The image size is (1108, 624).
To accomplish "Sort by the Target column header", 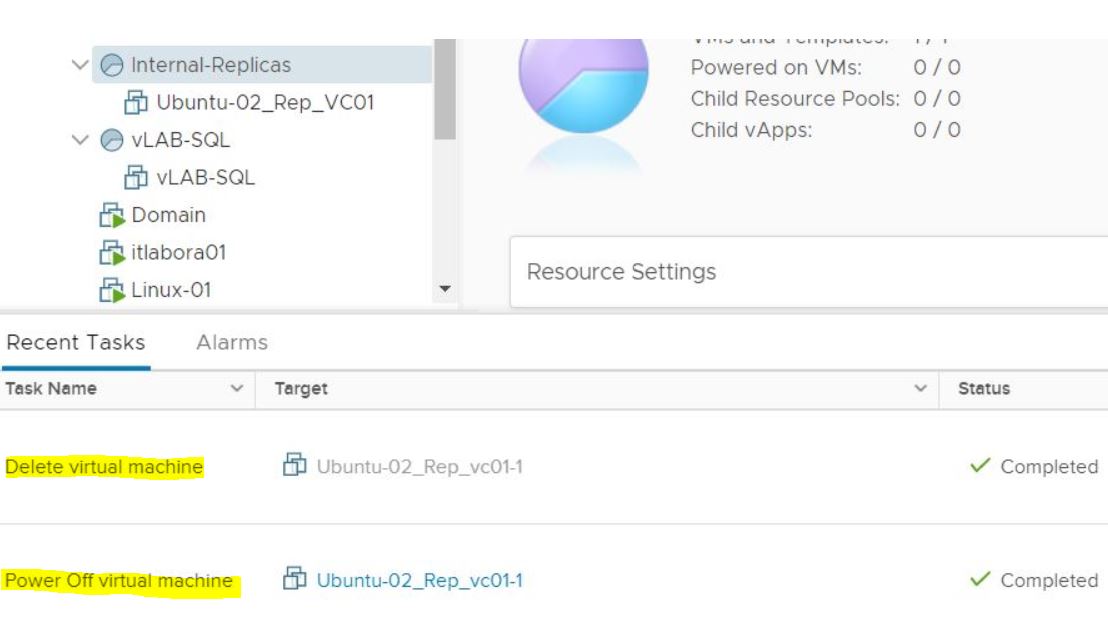I will pyautogui.click(x=301, y=389).
